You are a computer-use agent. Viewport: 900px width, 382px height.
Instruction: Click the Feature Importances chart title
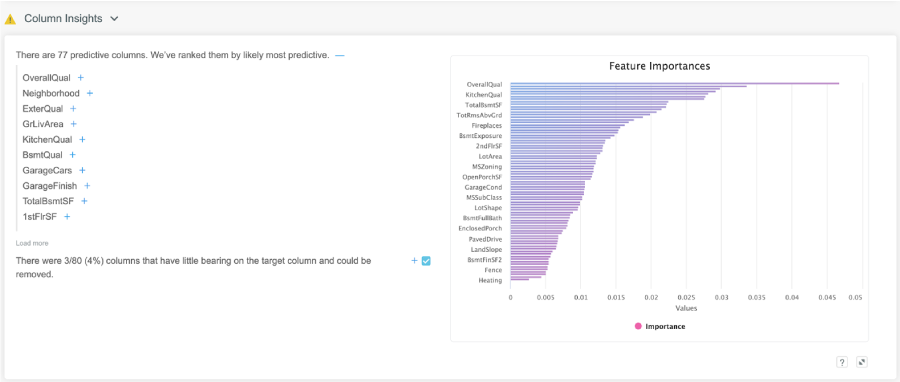point(660,66)
